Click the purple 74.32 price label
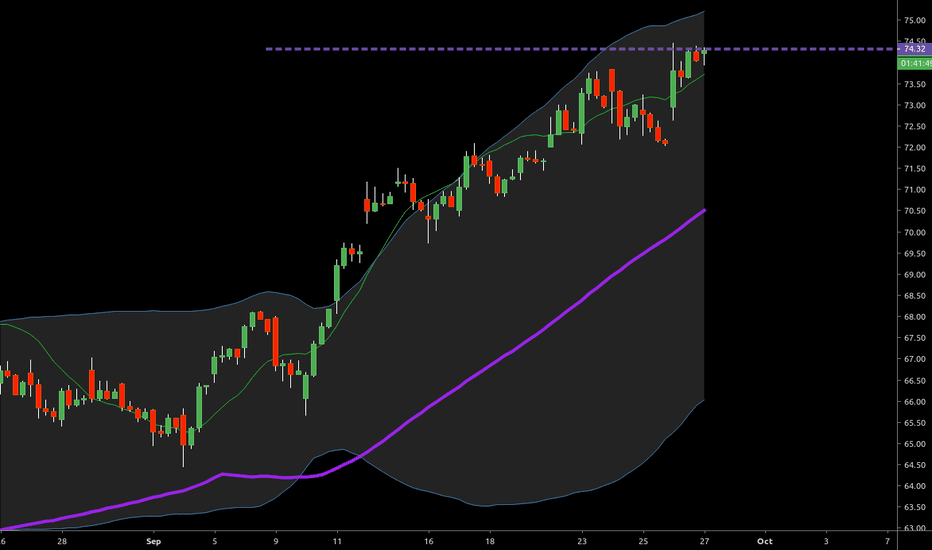Image resolution: width=932 pixels, height=550 pixels. [914, 49]
